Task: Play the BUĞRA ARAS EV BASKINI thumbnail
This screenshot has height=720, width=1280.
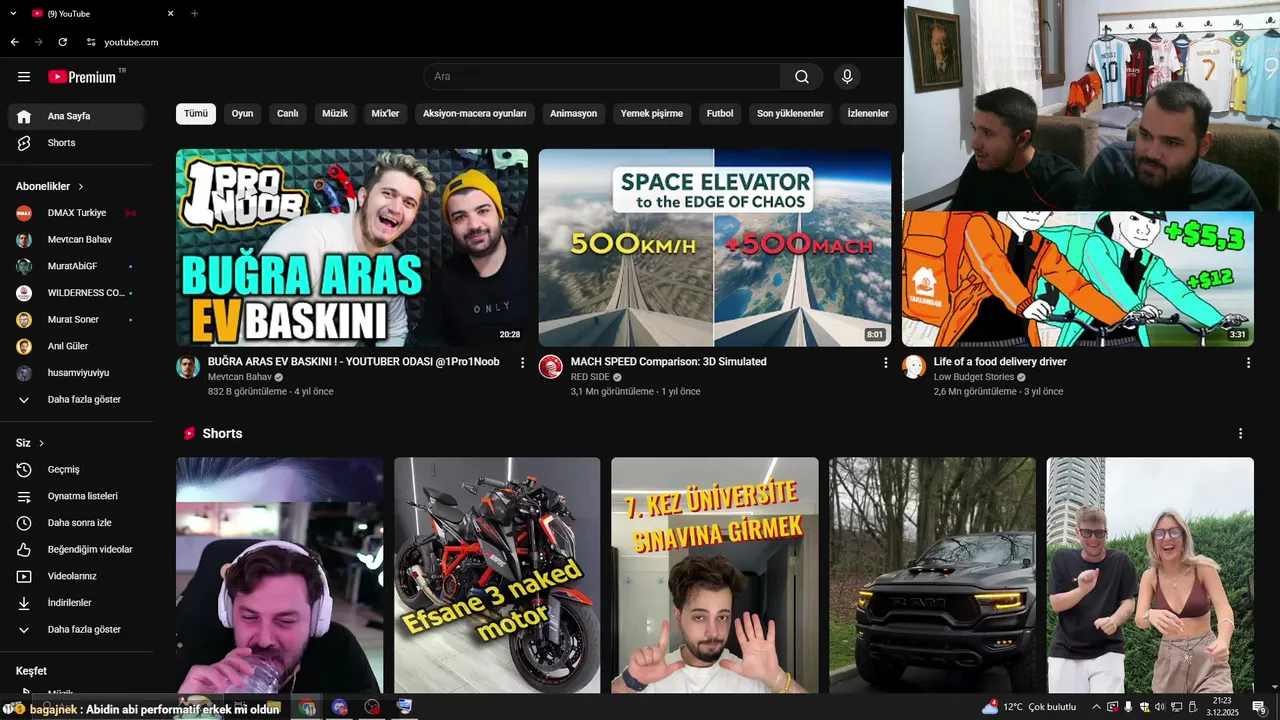Action: pos(352,248)
